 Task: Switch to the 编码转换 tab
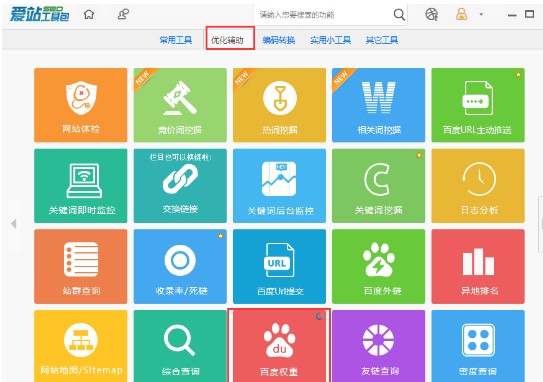279,40
